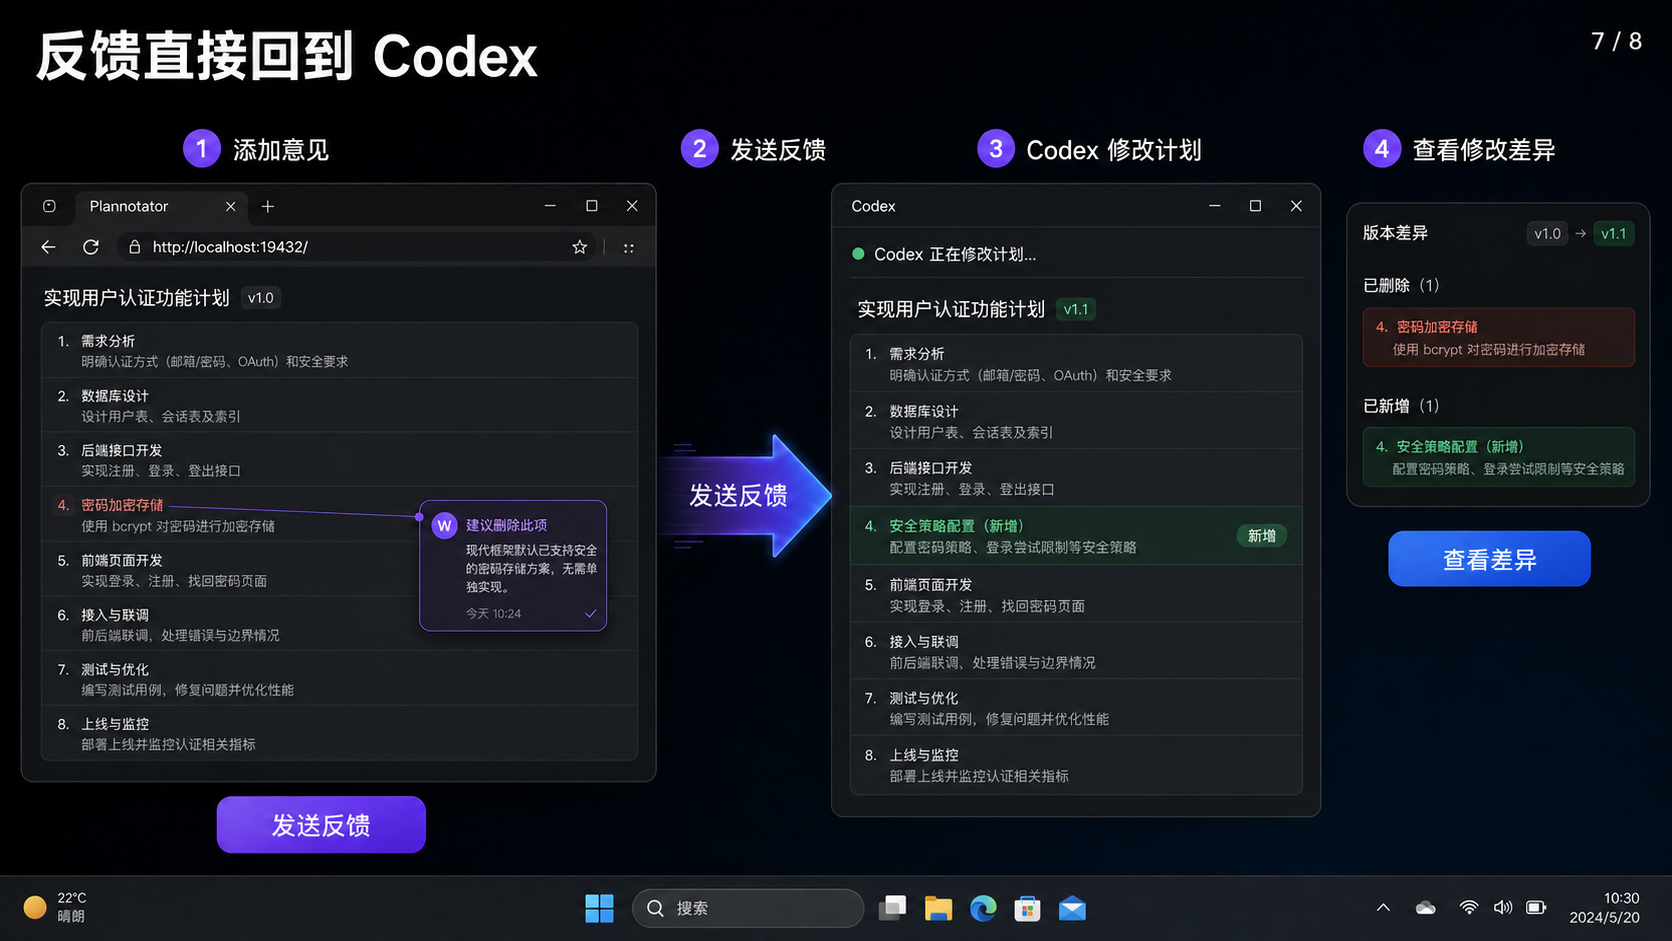This screenshot has height=941, width=1672.
Task: Open deleted item 密码加密存储 in diff panel
Action: 1498,338
